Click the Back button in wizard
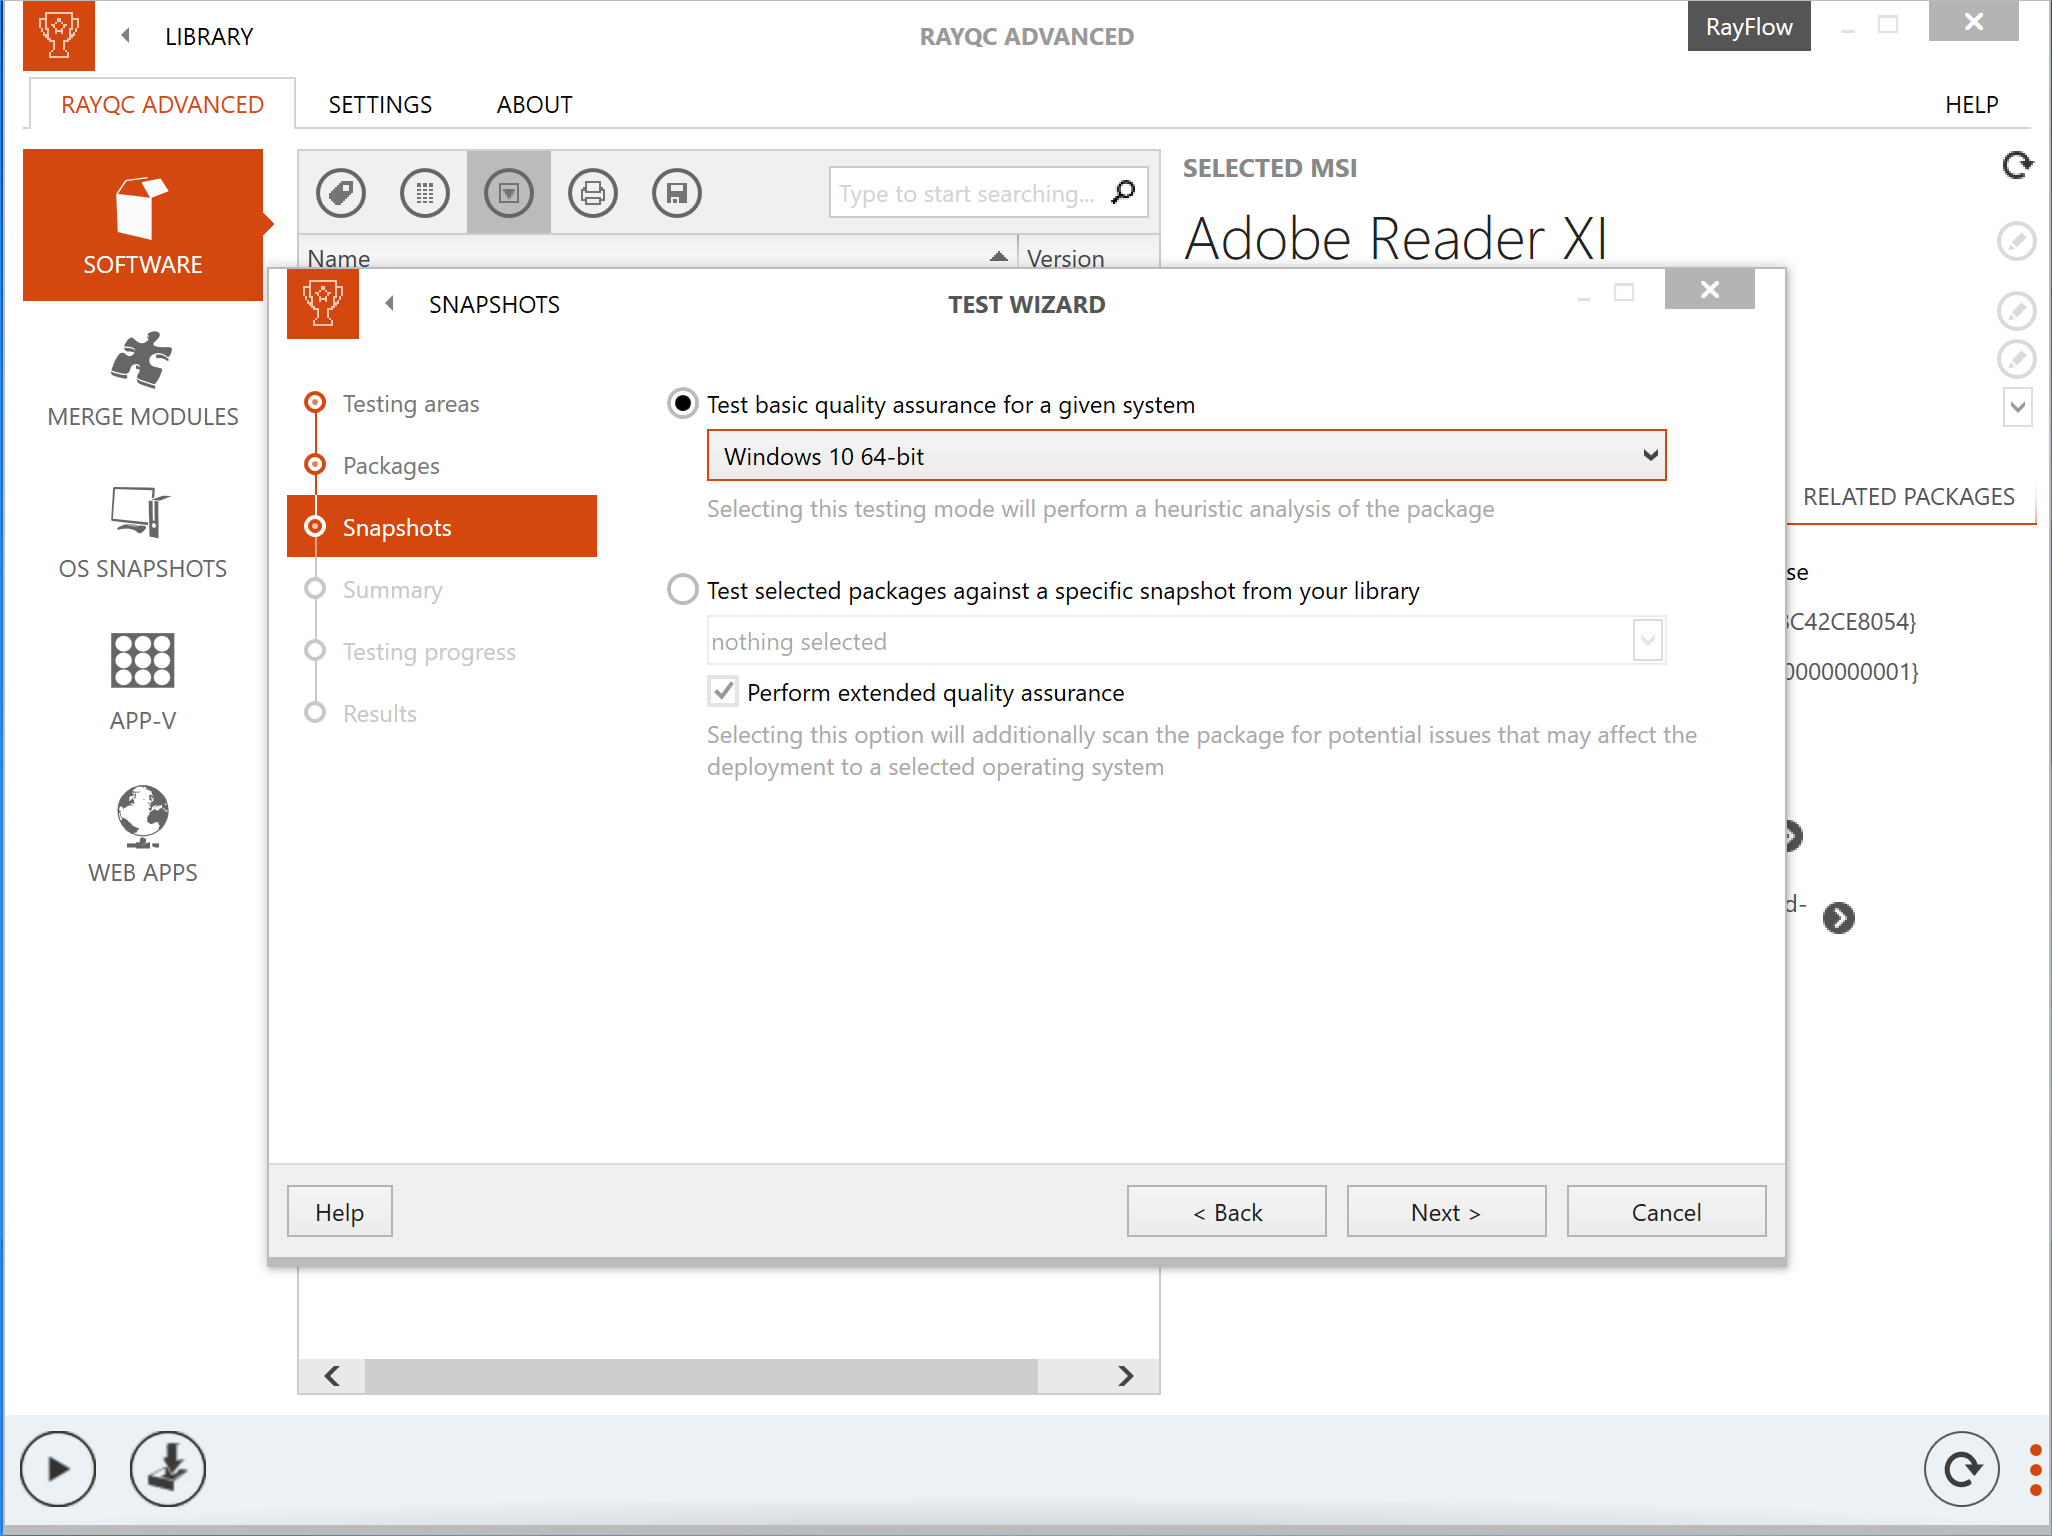Viewport: 2052px width, 1536px height. (1227, 1212)
